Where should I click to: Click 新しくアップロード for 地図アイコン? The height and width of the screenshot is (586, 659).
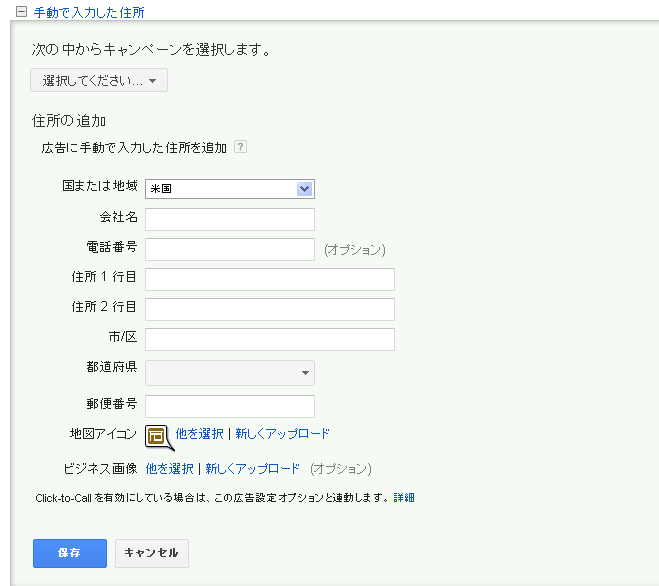click(x=282, y=434)
